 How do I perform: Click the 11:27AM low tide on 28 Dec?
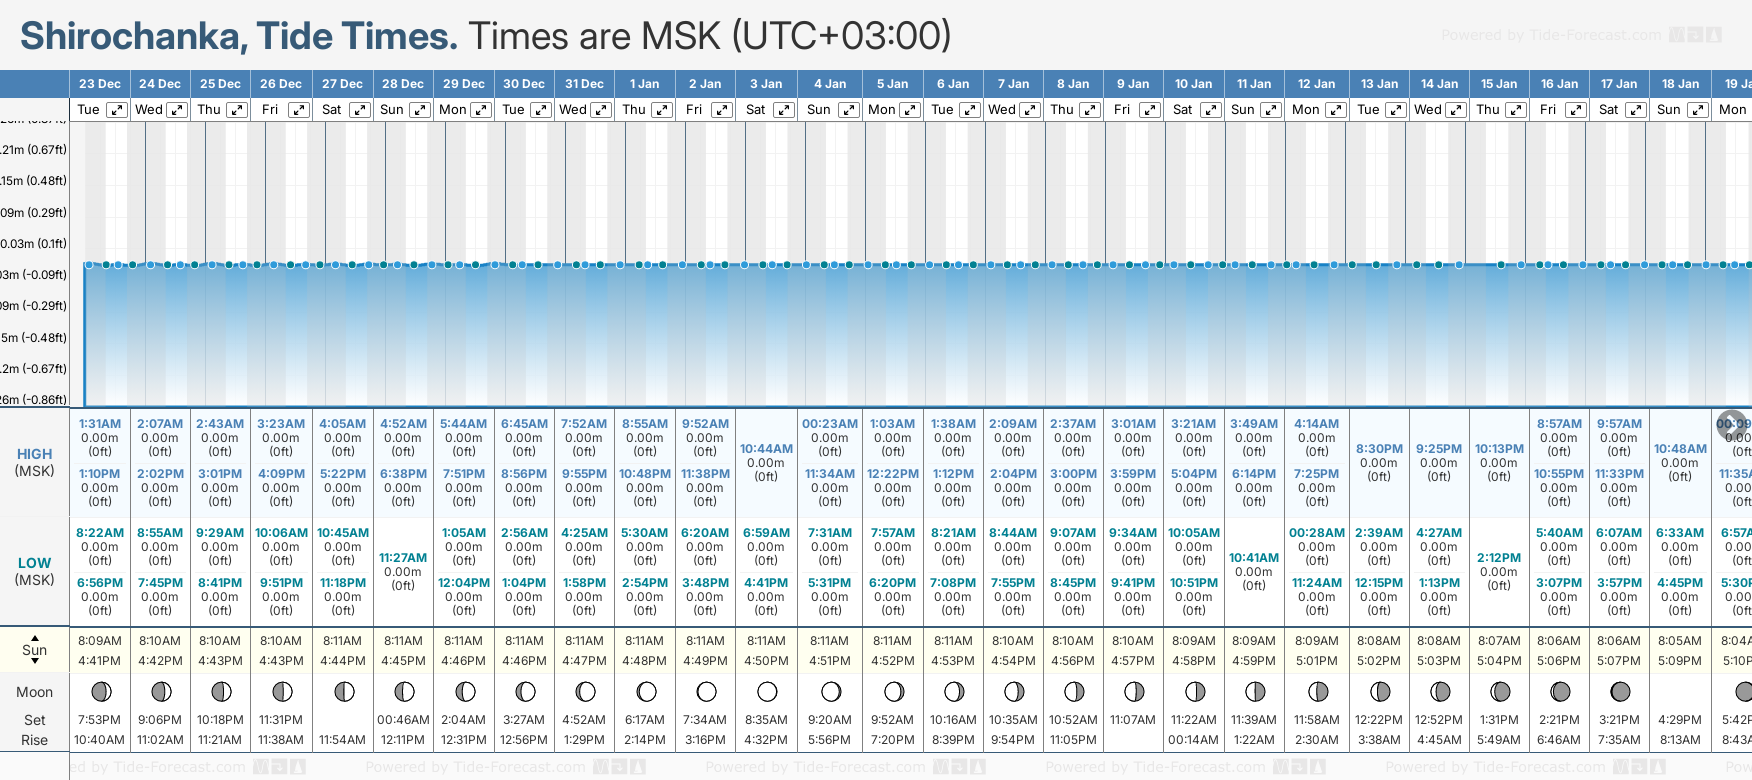(x=403, y=558)
